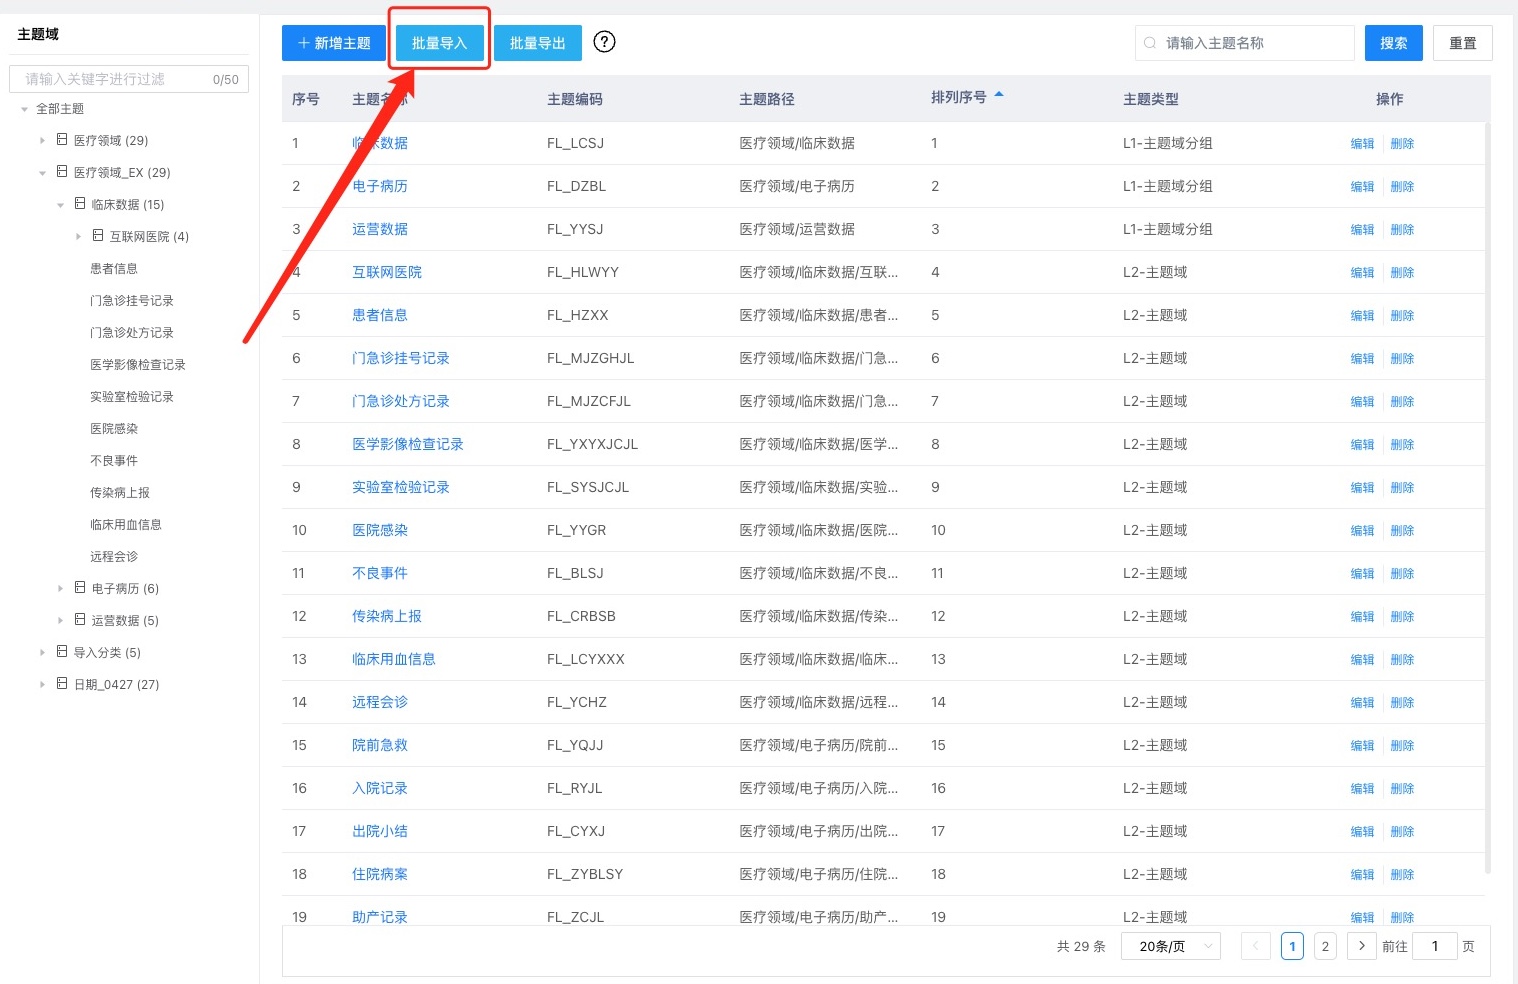
Task: Open the 电子病历 topic name link
Action: pos(380,186)
